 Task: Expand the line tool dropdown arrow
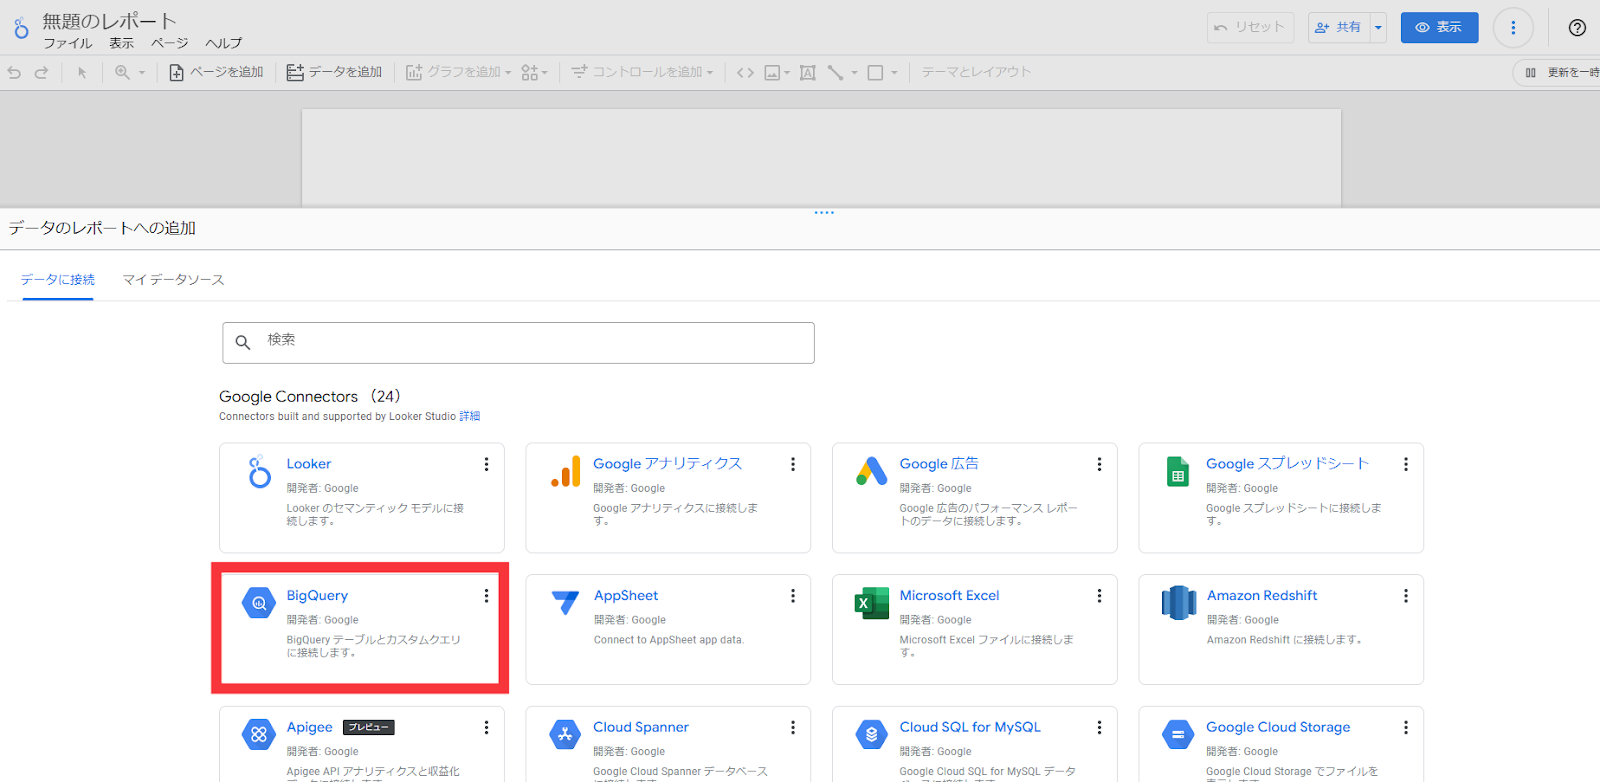coord(854,72)
